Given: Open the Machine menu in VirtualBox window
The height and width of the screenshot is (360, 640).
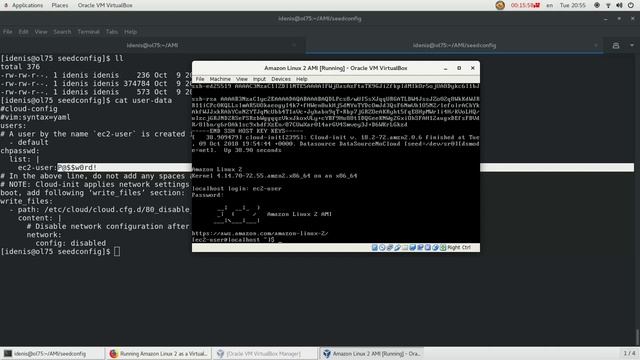Looking at the screenshot, I should (x=220, y=79).
